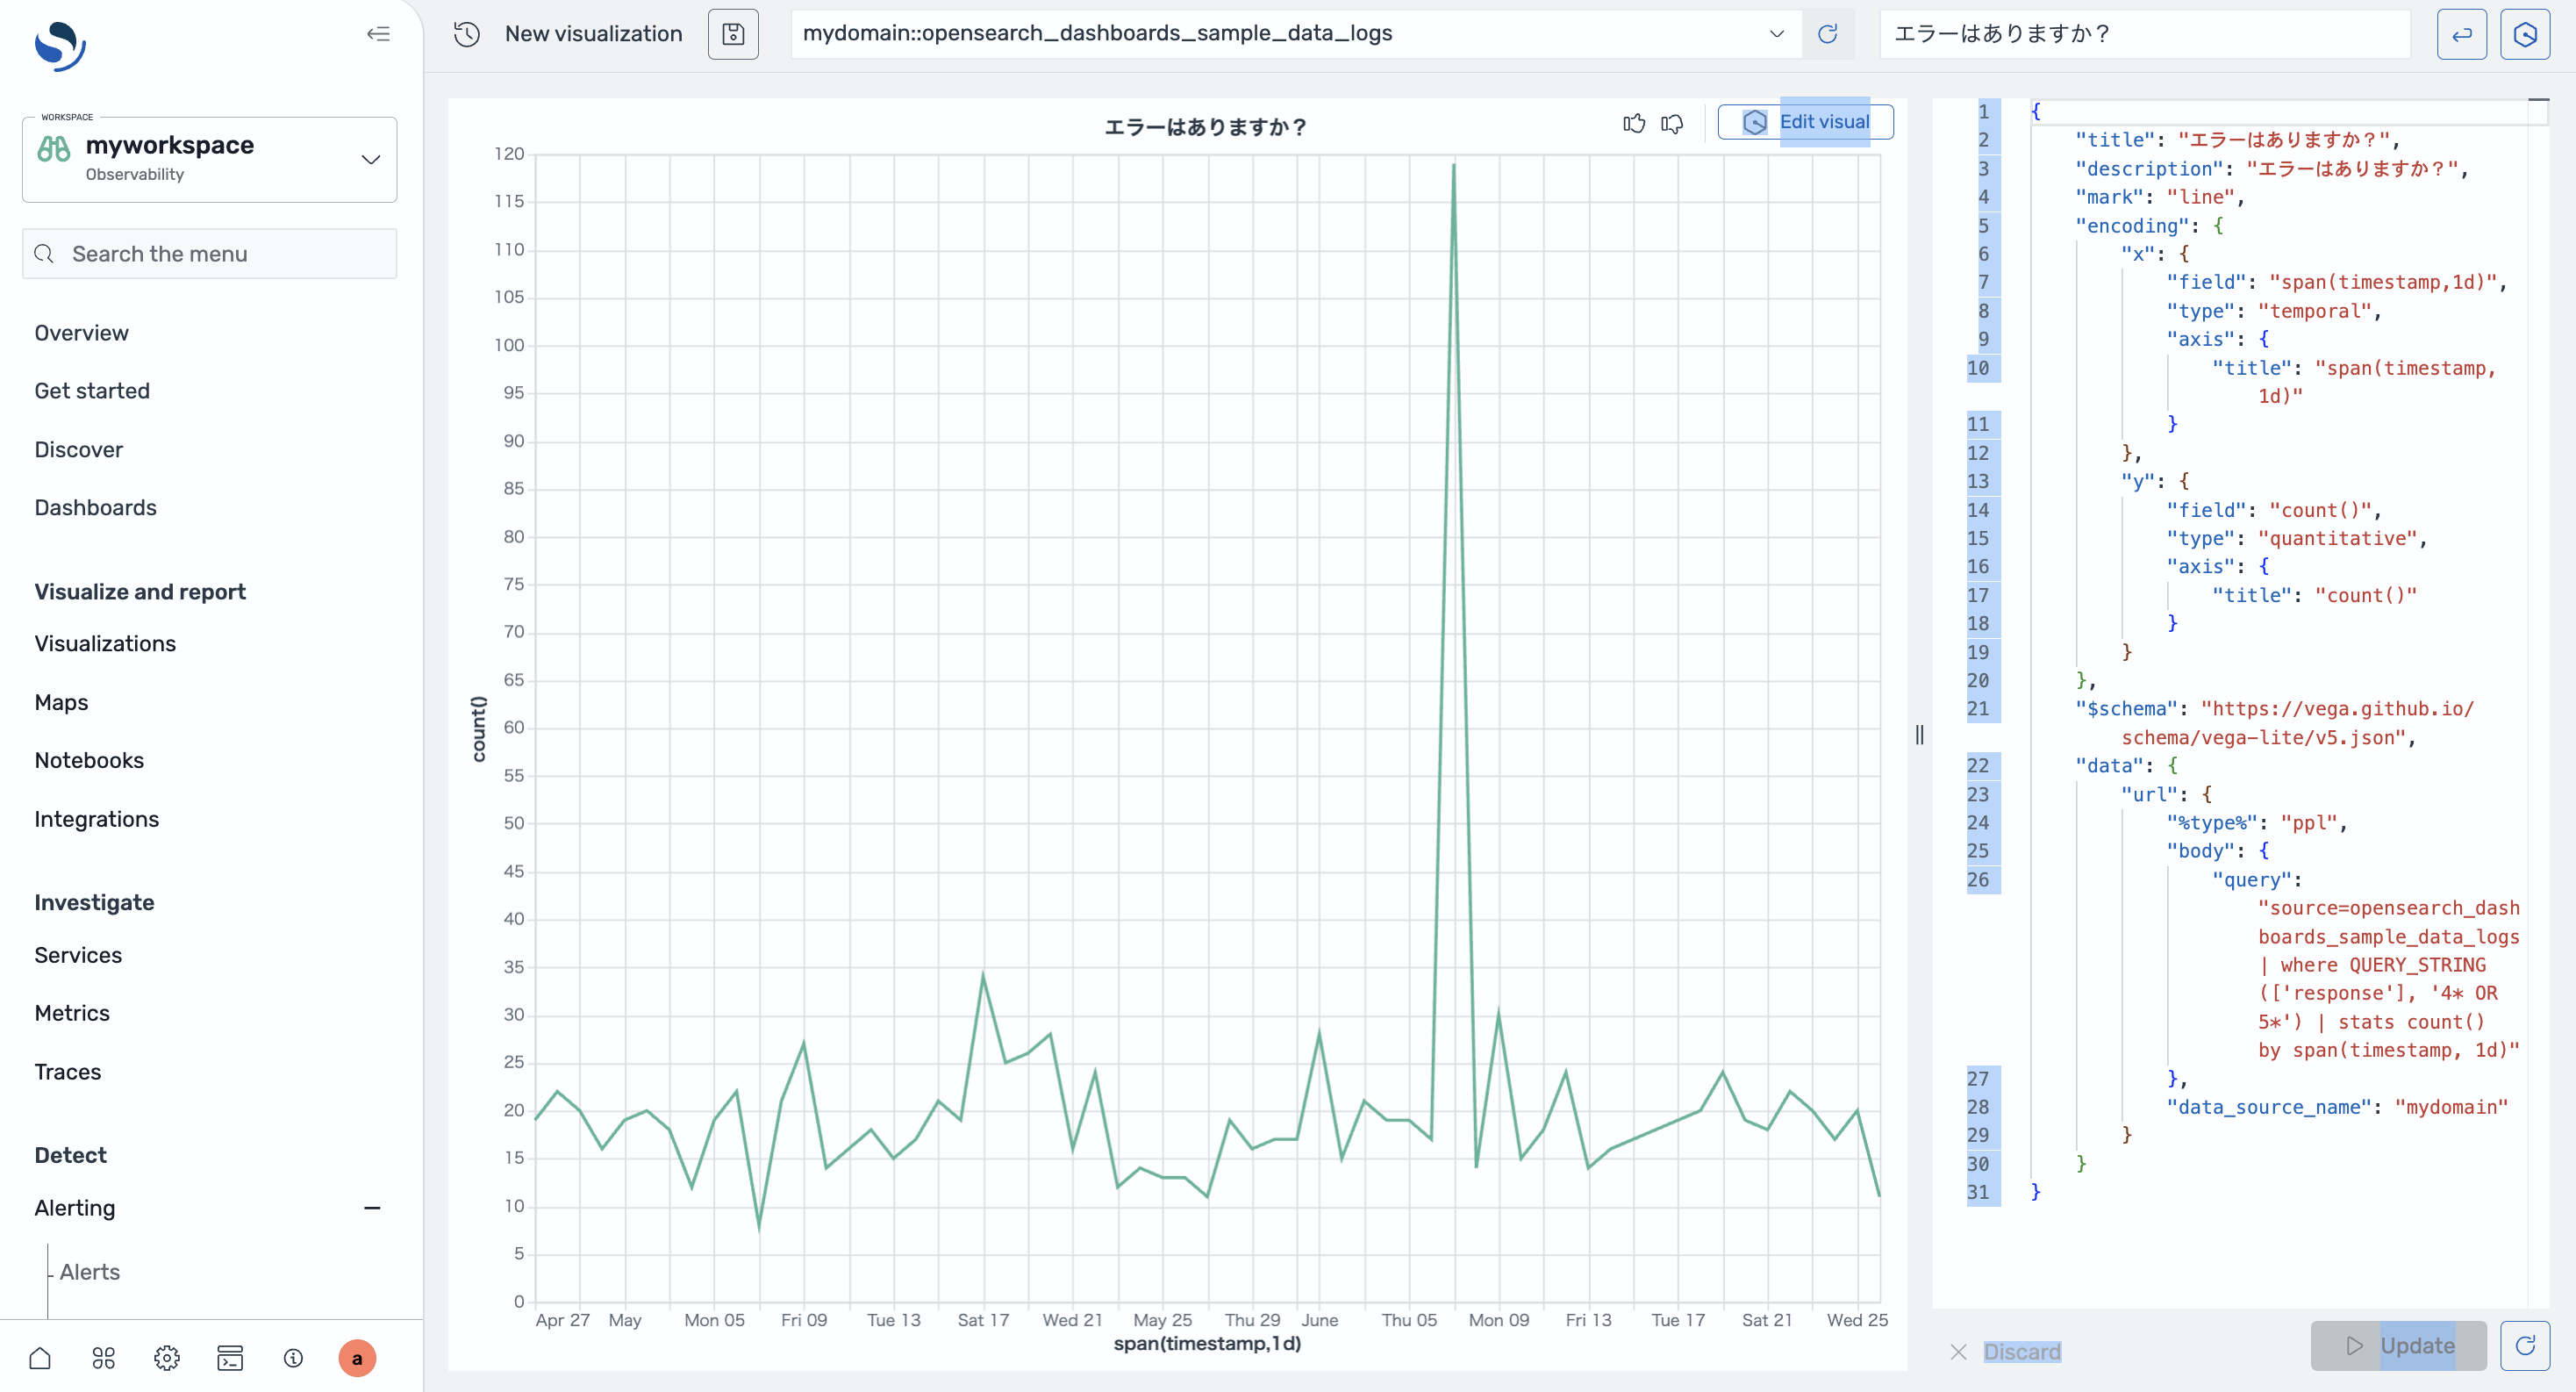Click the save visualization icon

coord(733,34)
